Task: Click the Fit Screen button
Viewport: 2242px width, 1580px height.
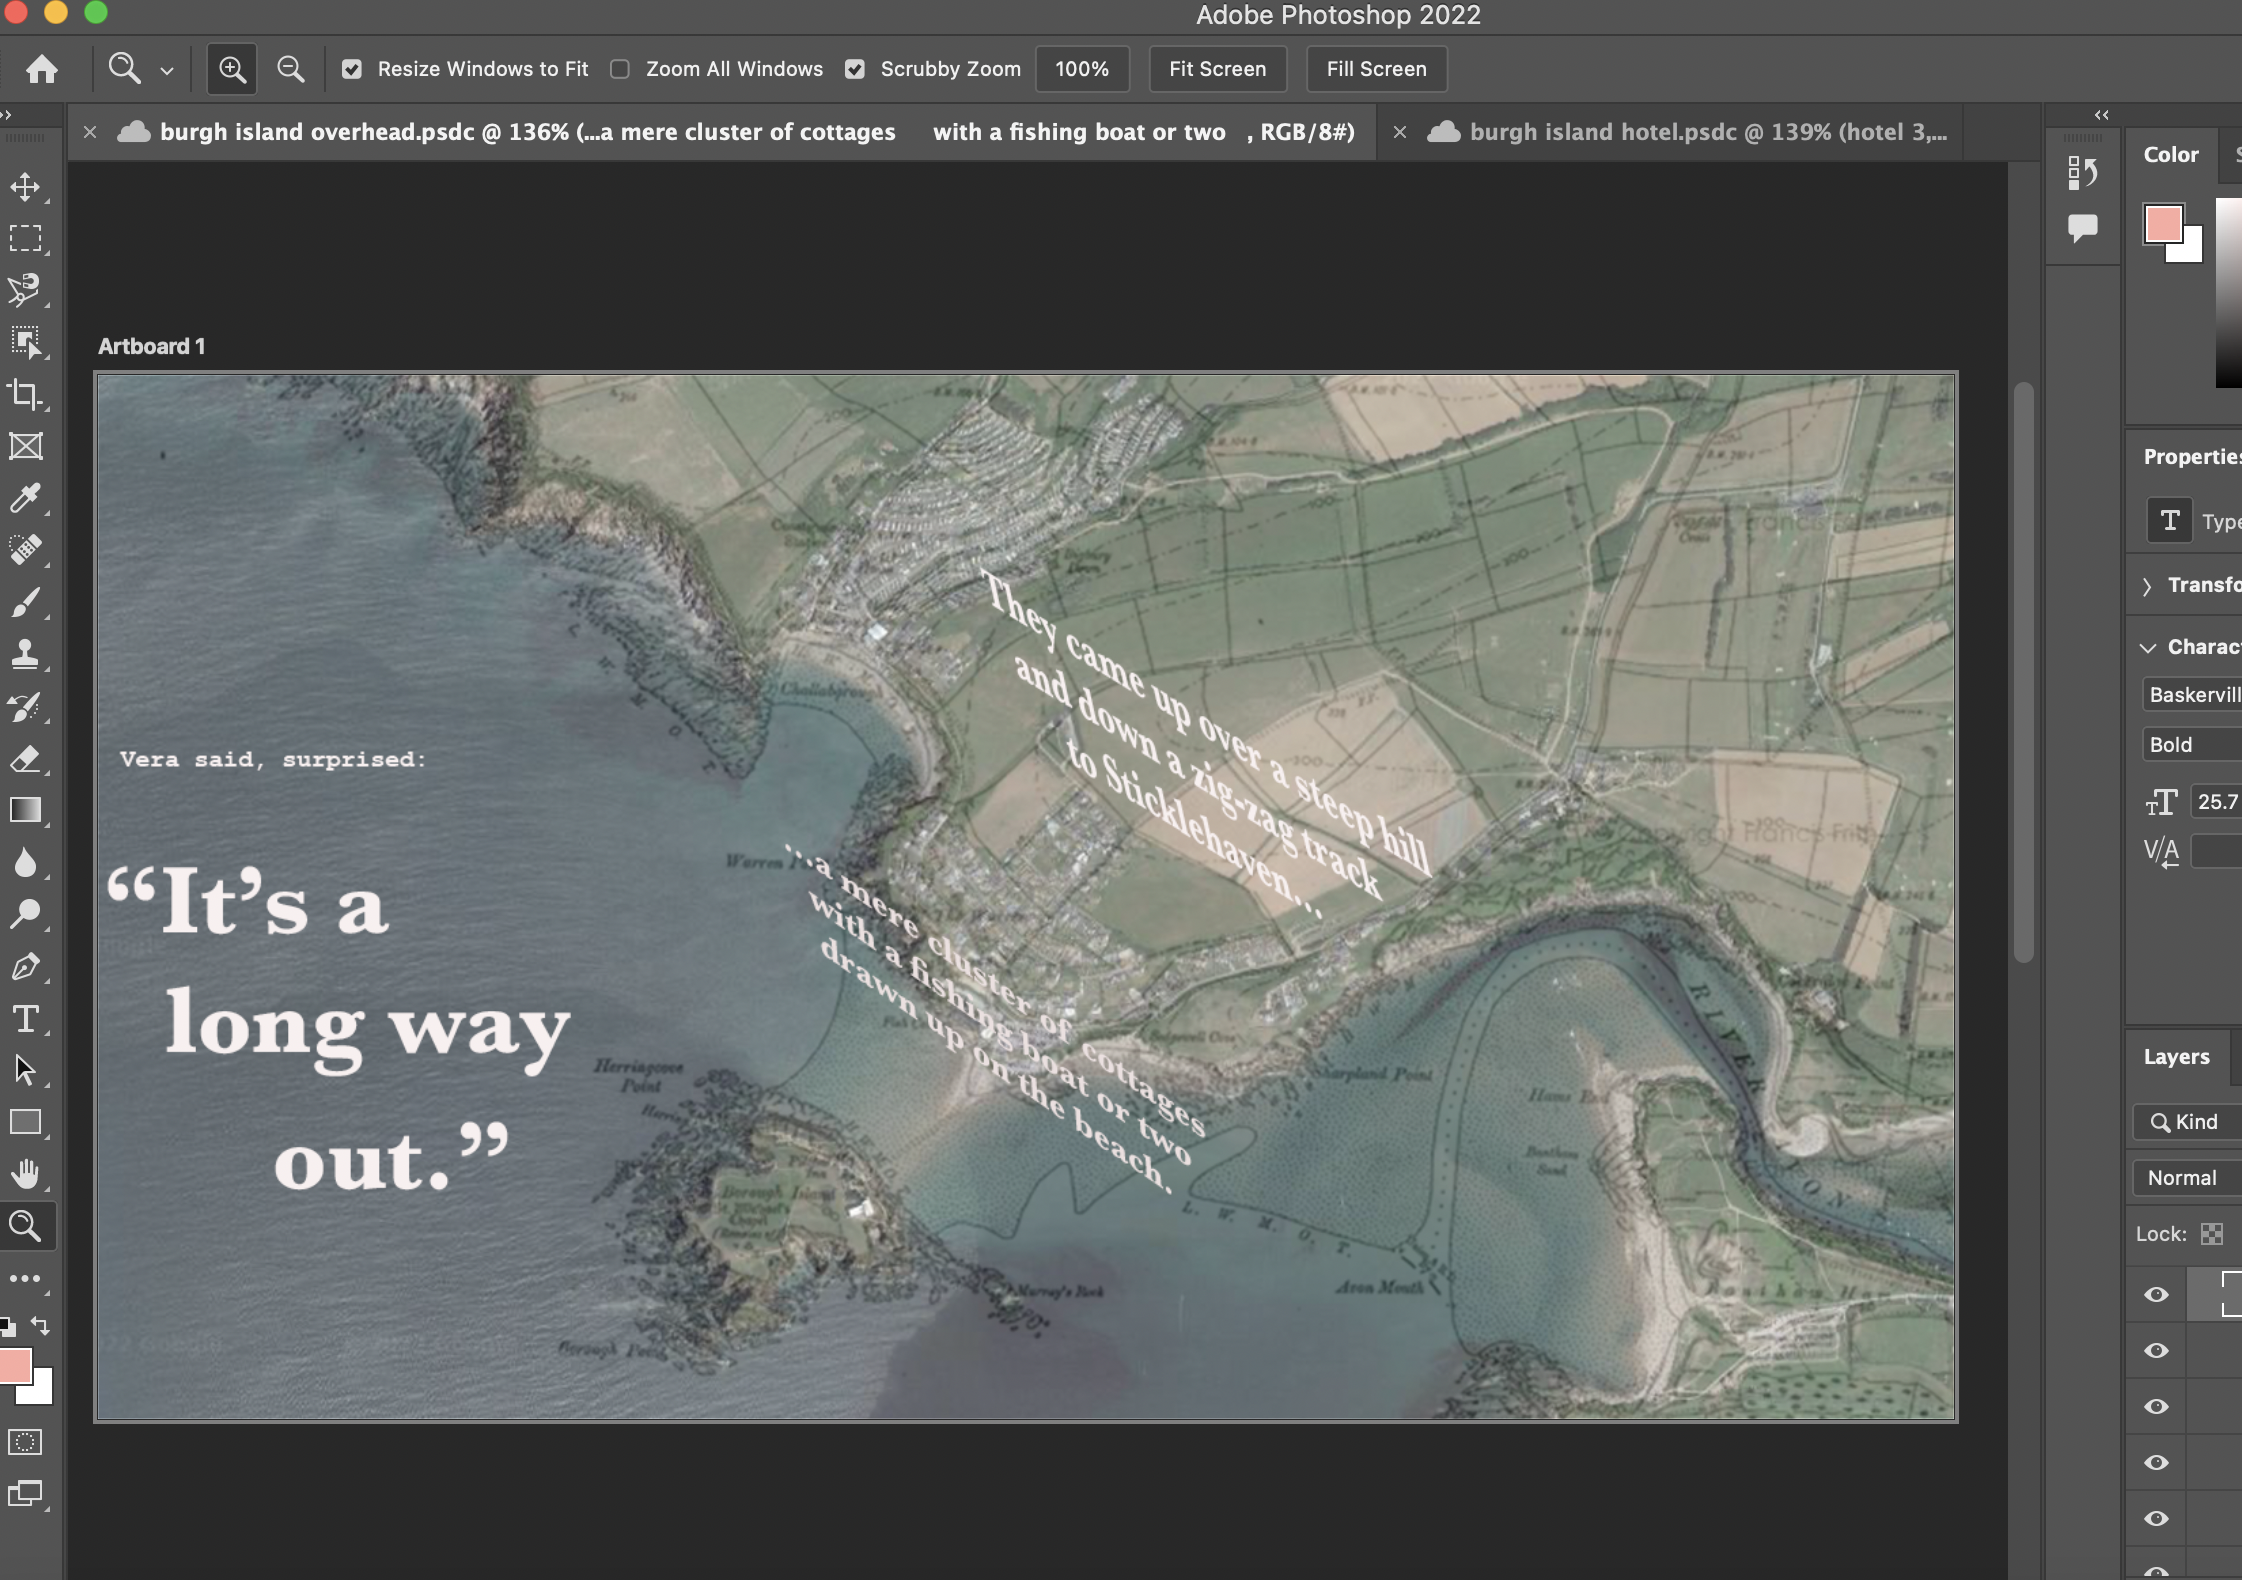Action: coord(1217,69)
